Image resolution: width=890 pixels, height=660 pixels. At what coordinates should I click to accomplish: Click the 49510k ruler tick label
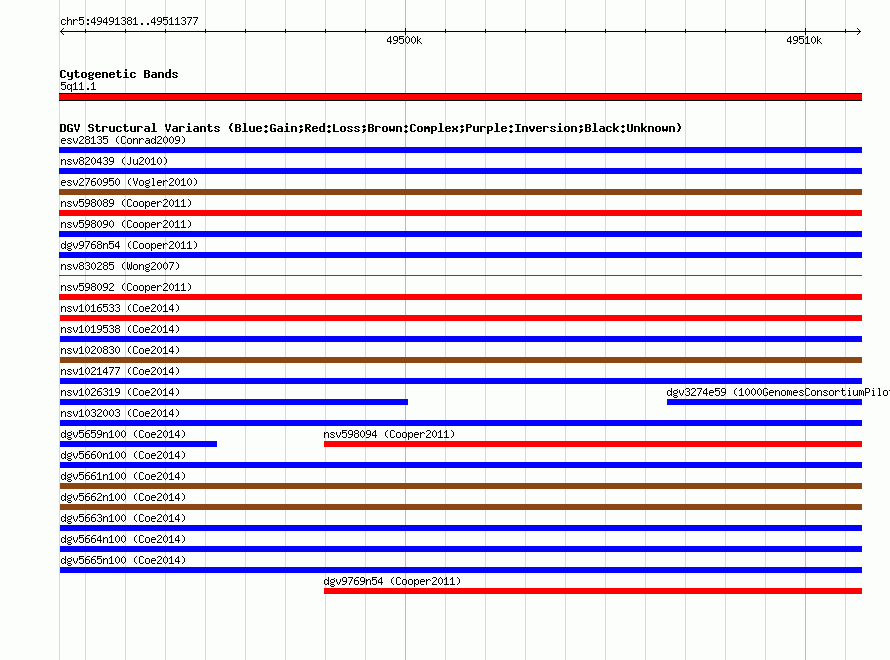tap(804, 40)
